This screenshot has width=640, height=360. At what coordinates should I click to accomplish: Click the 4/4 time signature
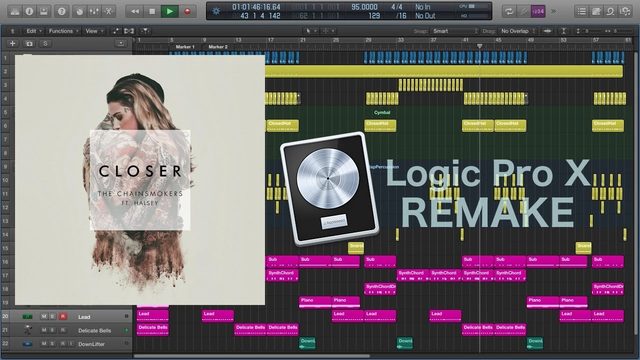(397, 7)
